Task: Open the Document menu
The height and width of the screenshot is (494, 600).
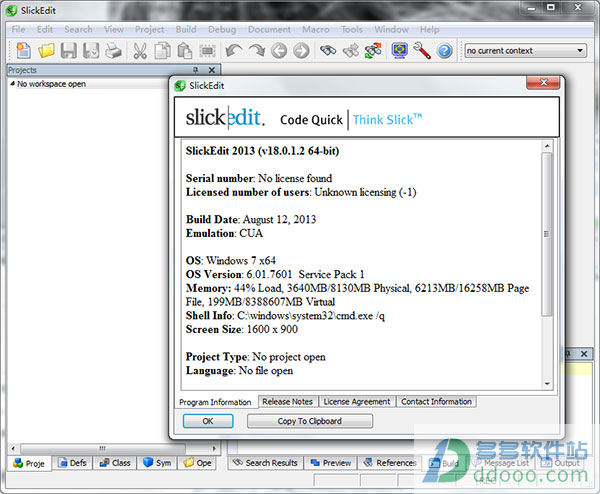Action: (x=269, y=29)
